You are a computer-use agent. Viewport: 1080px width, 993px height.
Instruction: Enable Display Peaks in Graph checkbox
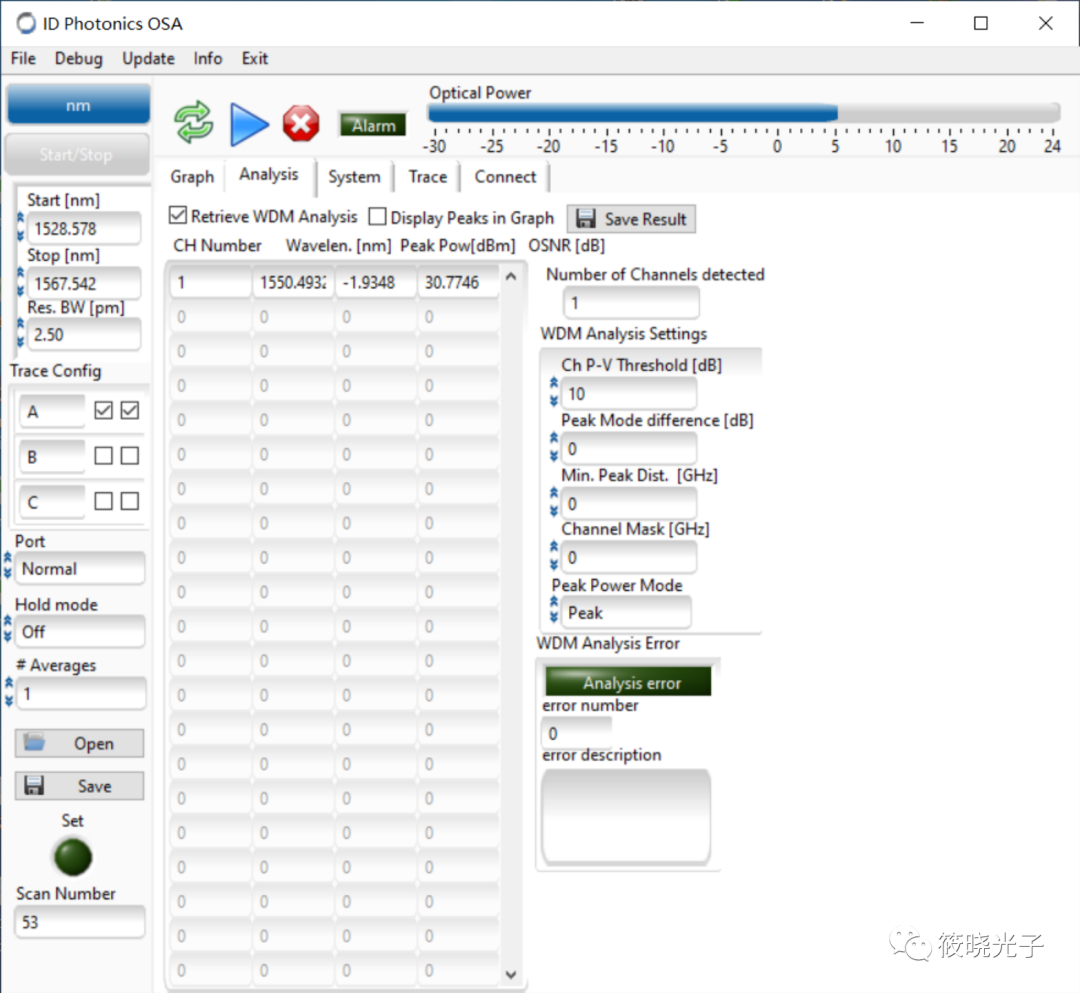click(x=377, y=217)
